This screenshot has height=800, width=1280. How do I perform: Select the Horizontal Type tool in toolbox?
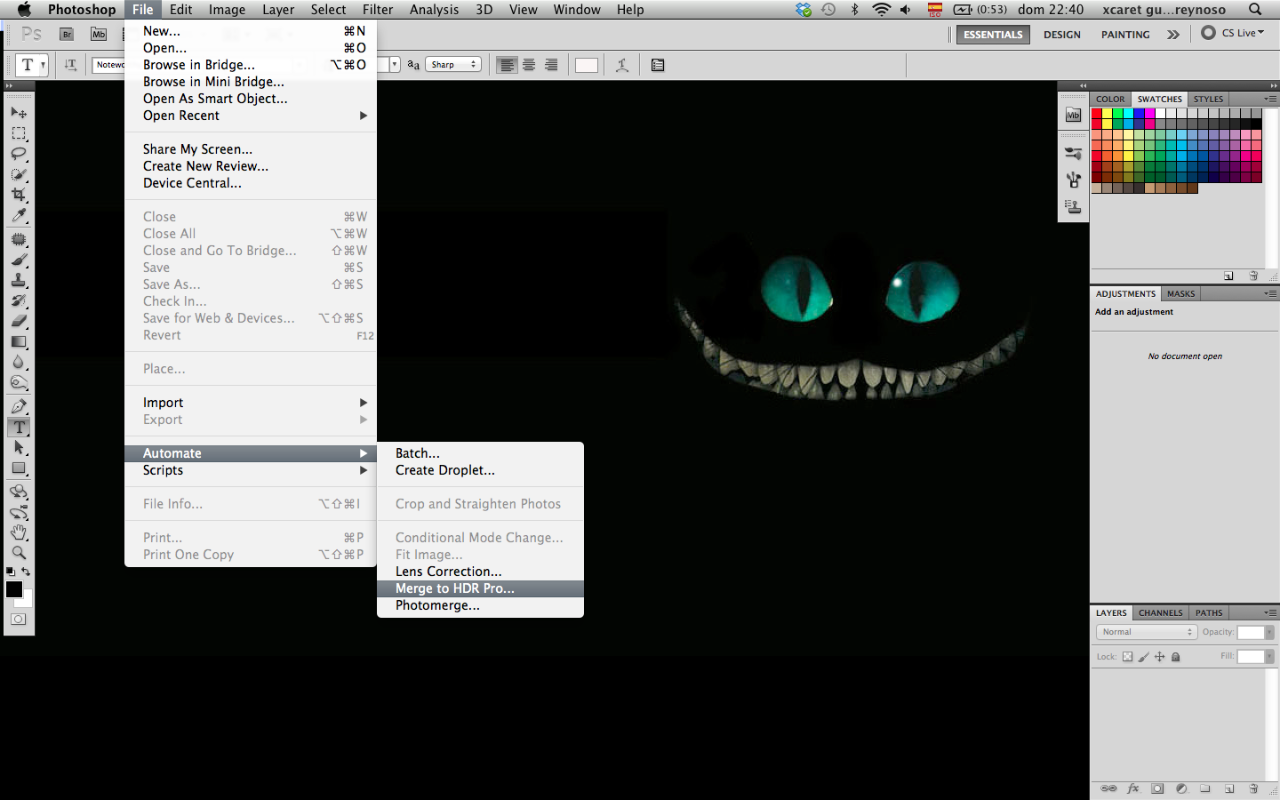(x=19, y=427)
